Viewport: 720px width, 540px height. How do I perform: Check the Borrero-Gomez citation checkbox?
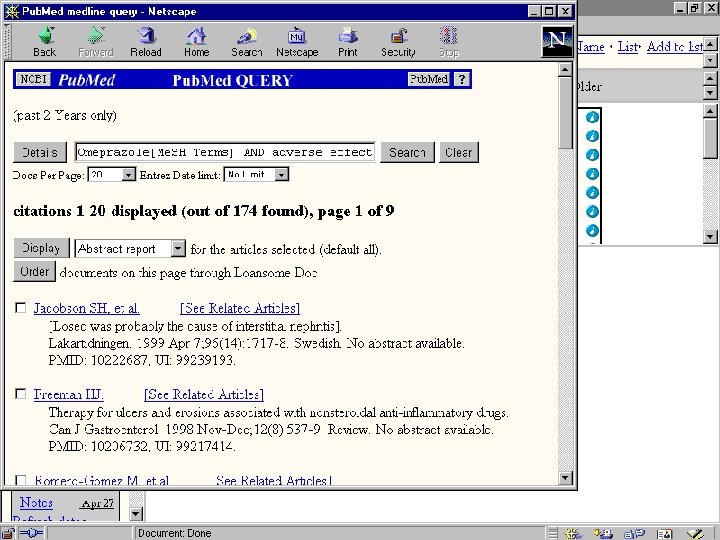(x=21, y=480)
